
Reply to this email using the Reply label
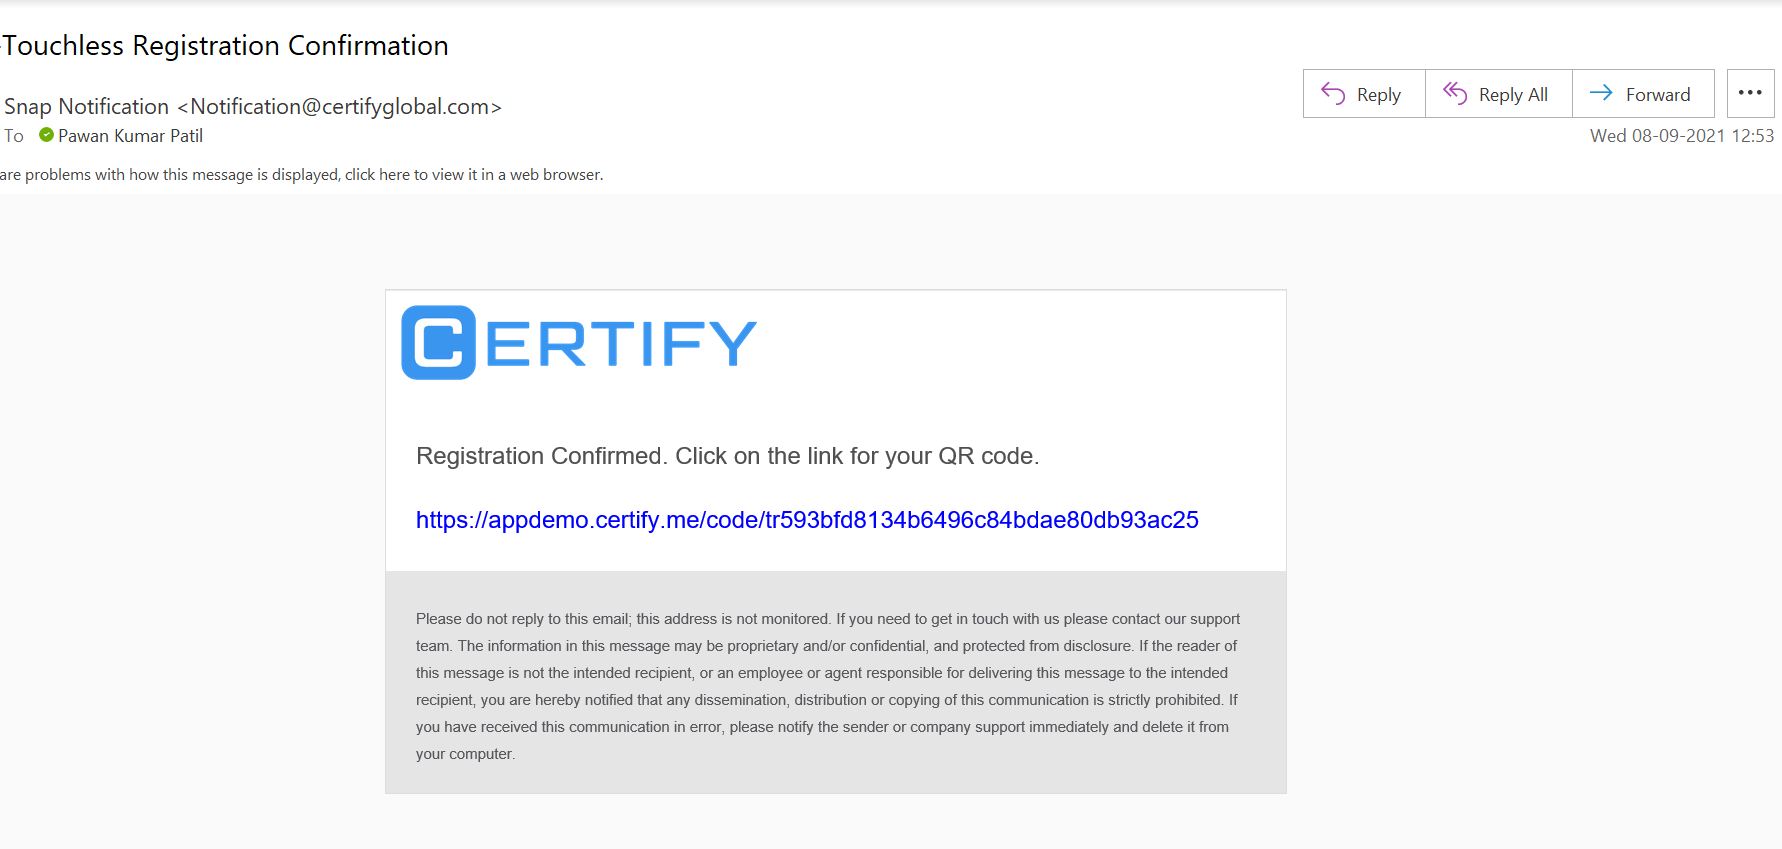[x=1379, y=95]
